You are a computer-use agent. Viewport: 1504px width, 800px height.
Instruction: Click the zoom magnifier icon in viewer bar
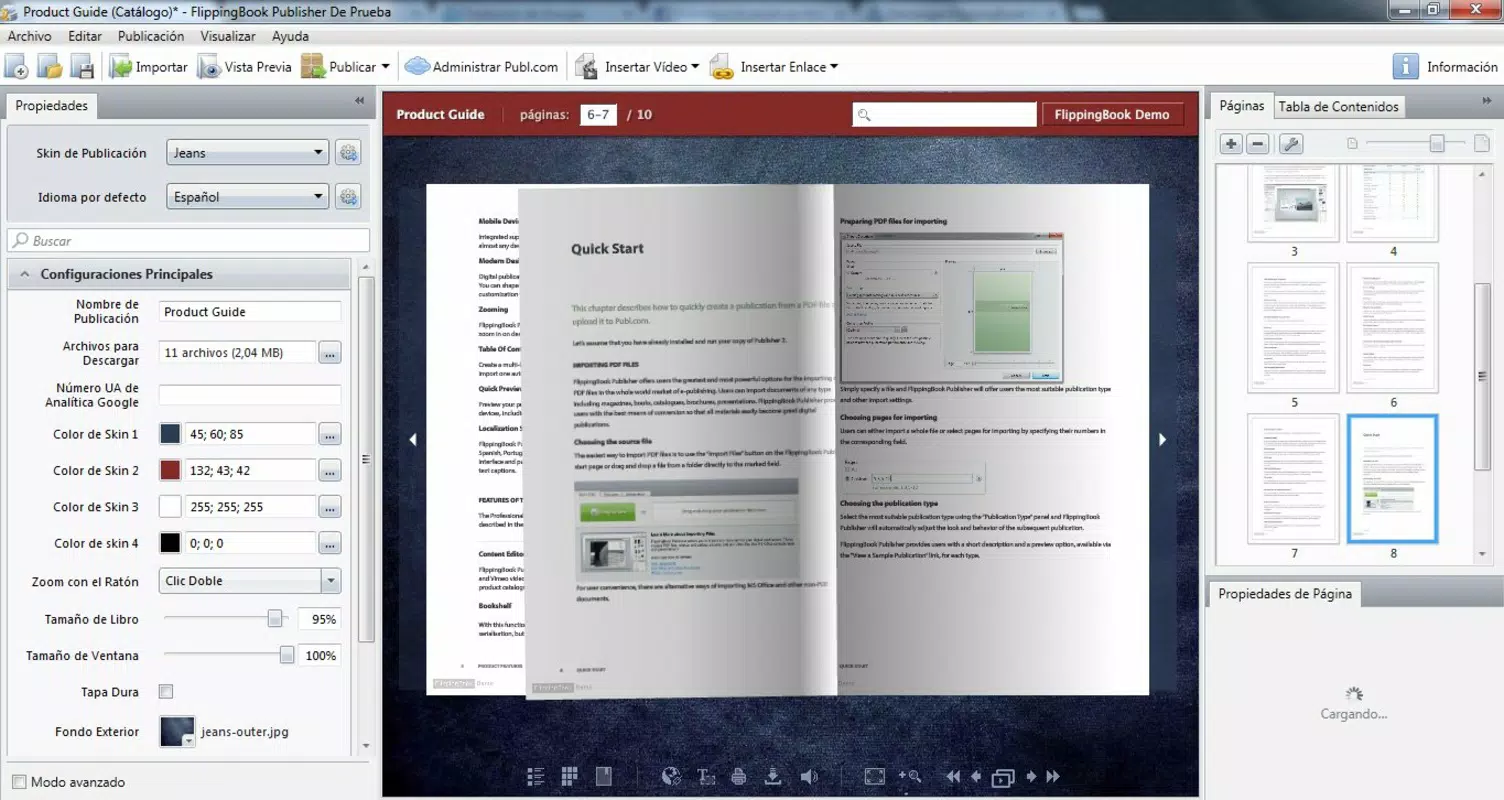click(x=909, y=776)
